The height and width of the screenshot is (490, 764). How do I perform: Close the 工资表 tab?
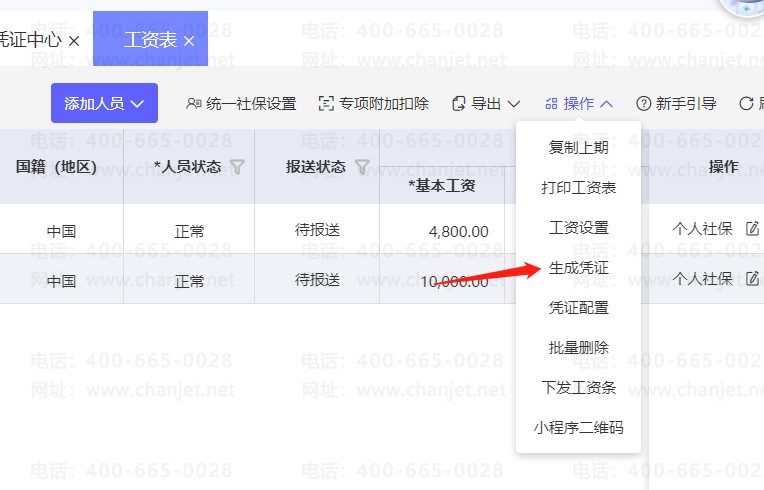pos(189,41)
